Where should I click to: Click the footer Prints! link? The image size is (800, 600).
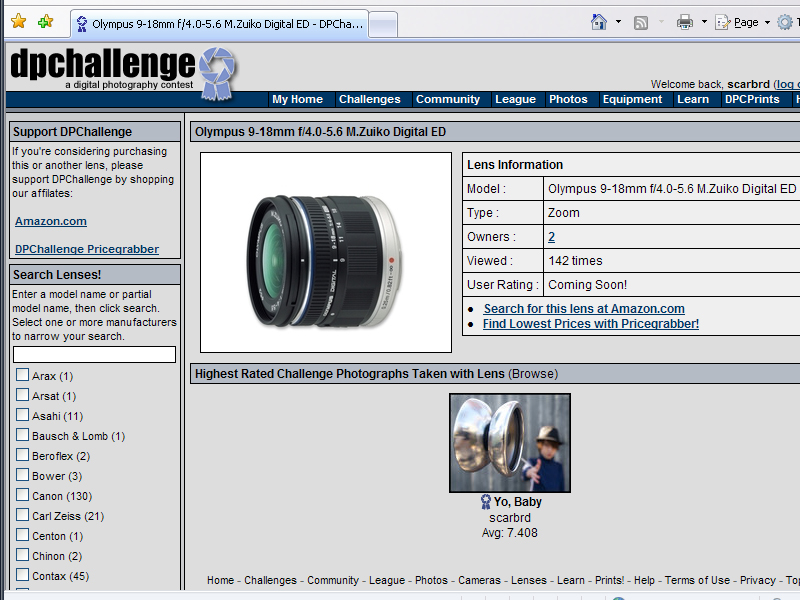click(x=609, y=580)
